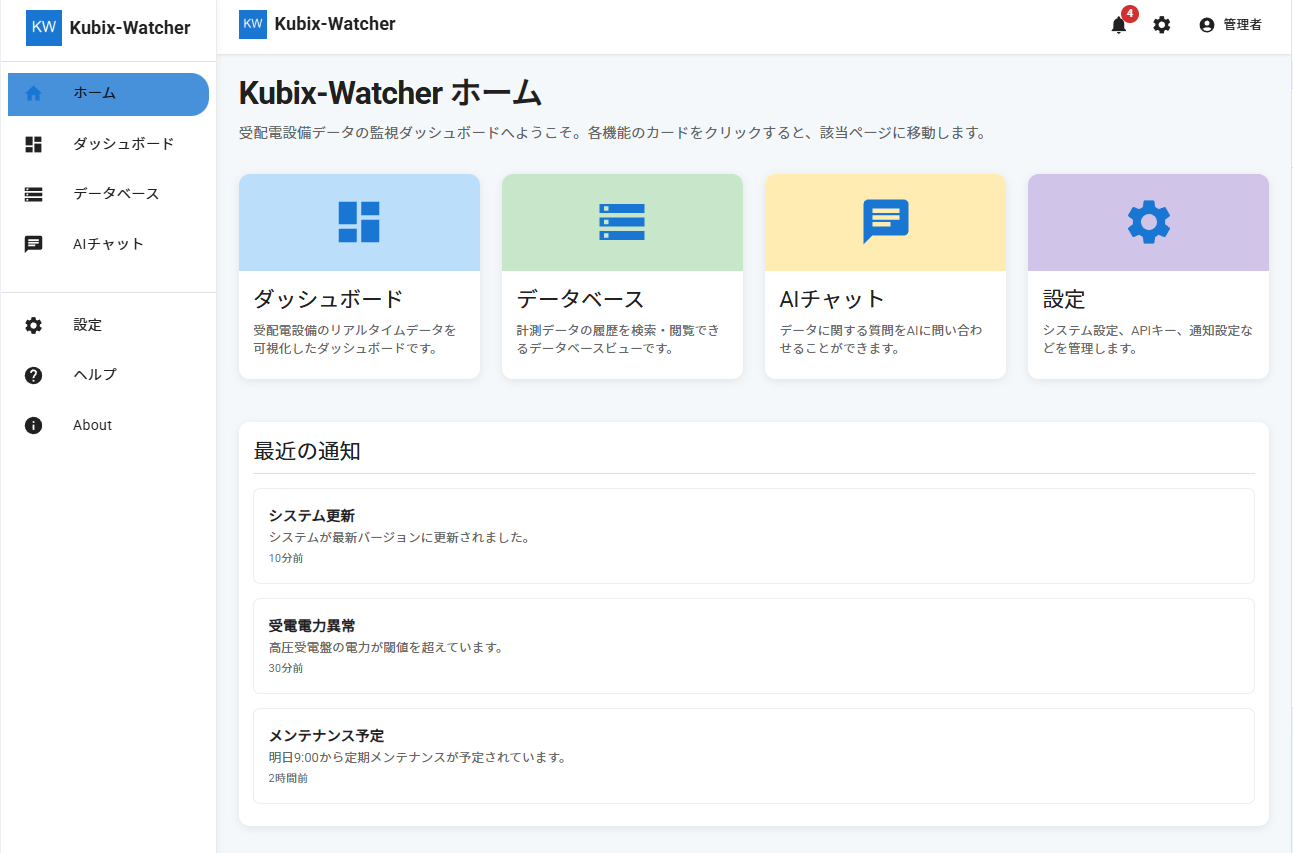The image size is (1293, 853).
Task: Click the About info icon in sidebar
Action: (33, 424)
